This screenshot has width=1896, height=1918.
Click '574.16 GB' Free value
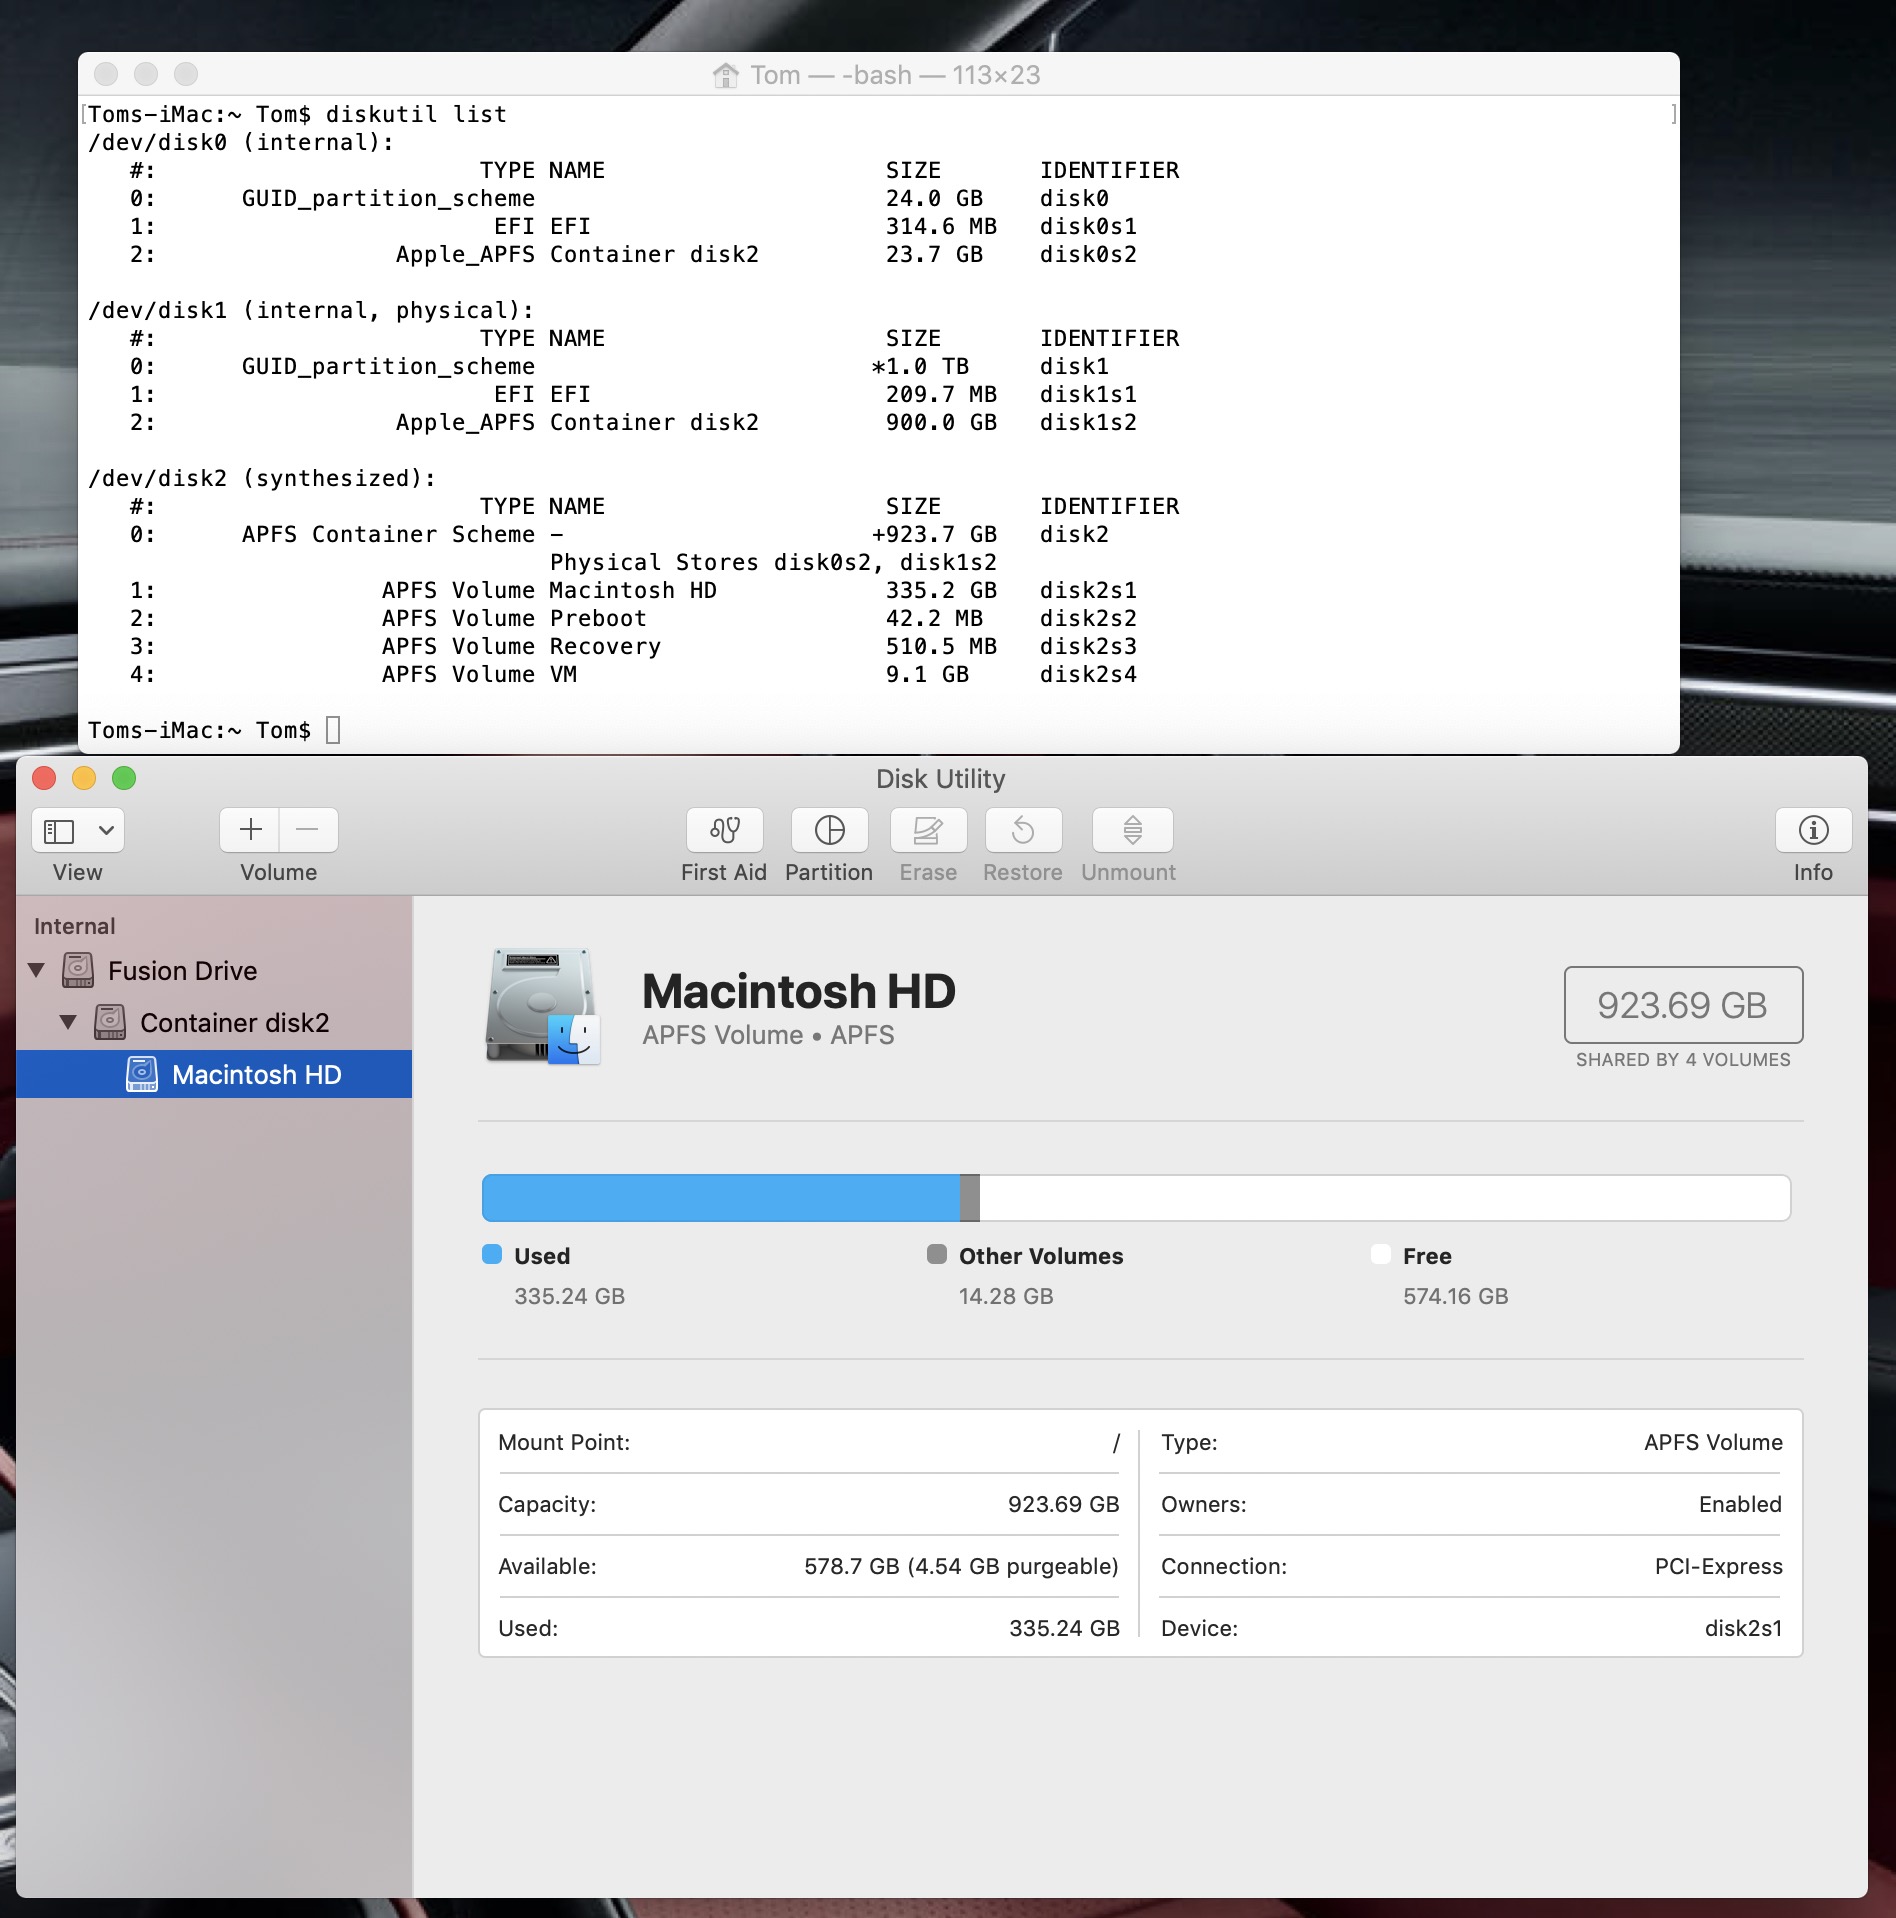pyautogui.click(x=1455, y=1296)
